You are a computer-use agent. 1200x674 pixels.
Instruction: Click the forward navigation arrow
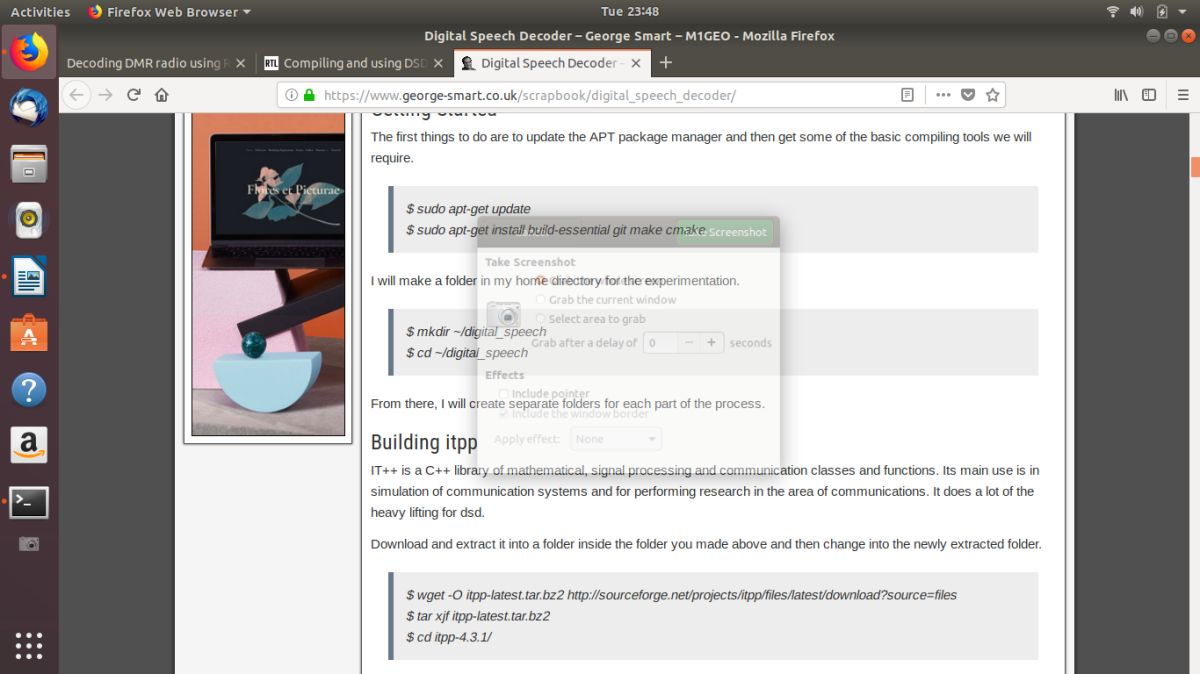[x=105, y=95]
